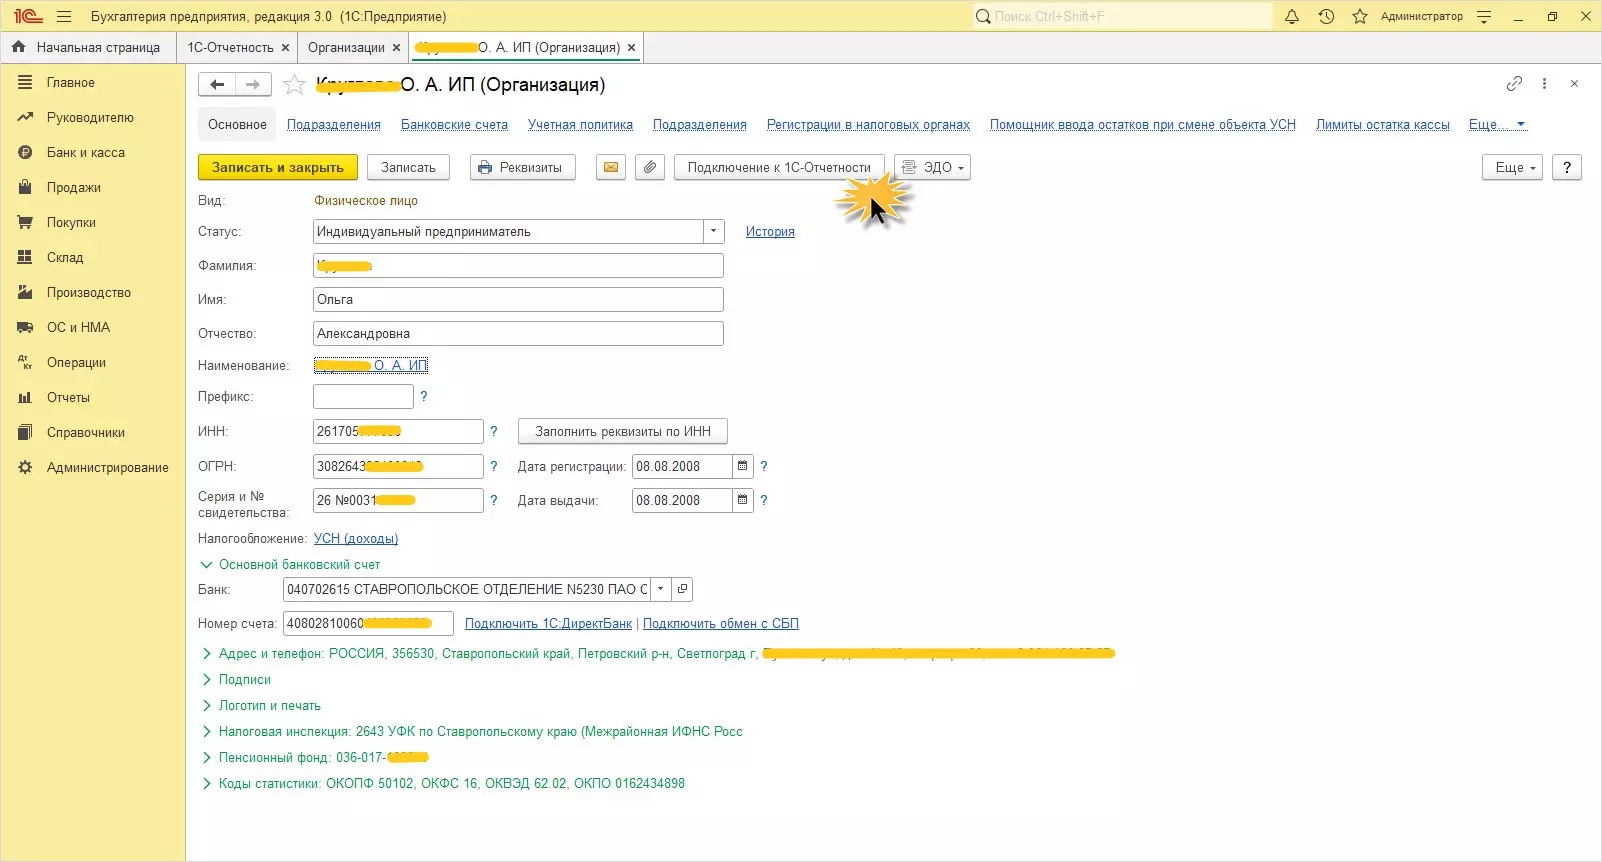Navigate forward with the right arrow
1602x862 pixels.
[253, 85]
